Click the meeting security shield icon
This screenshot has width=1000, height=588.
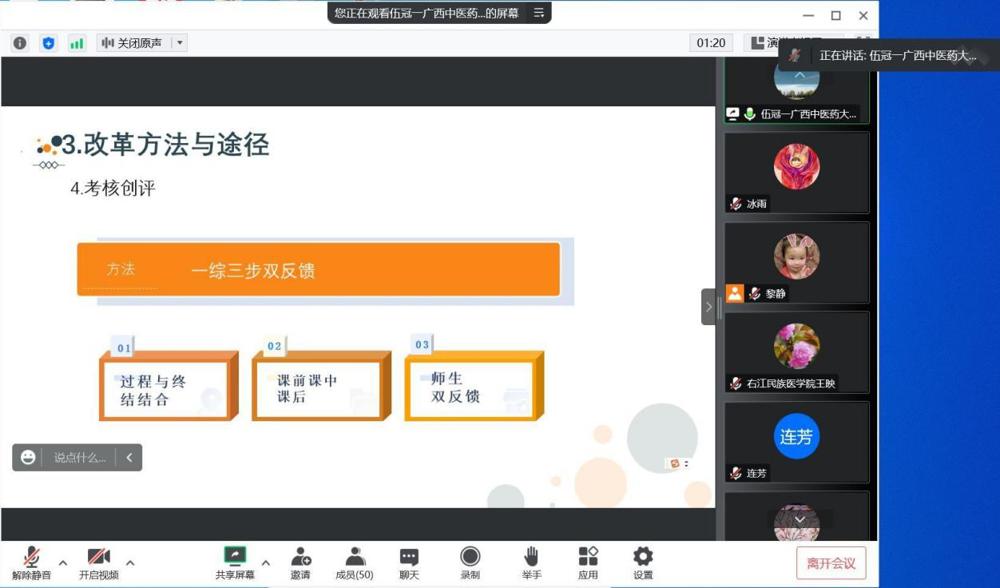(x=48, y=43)
